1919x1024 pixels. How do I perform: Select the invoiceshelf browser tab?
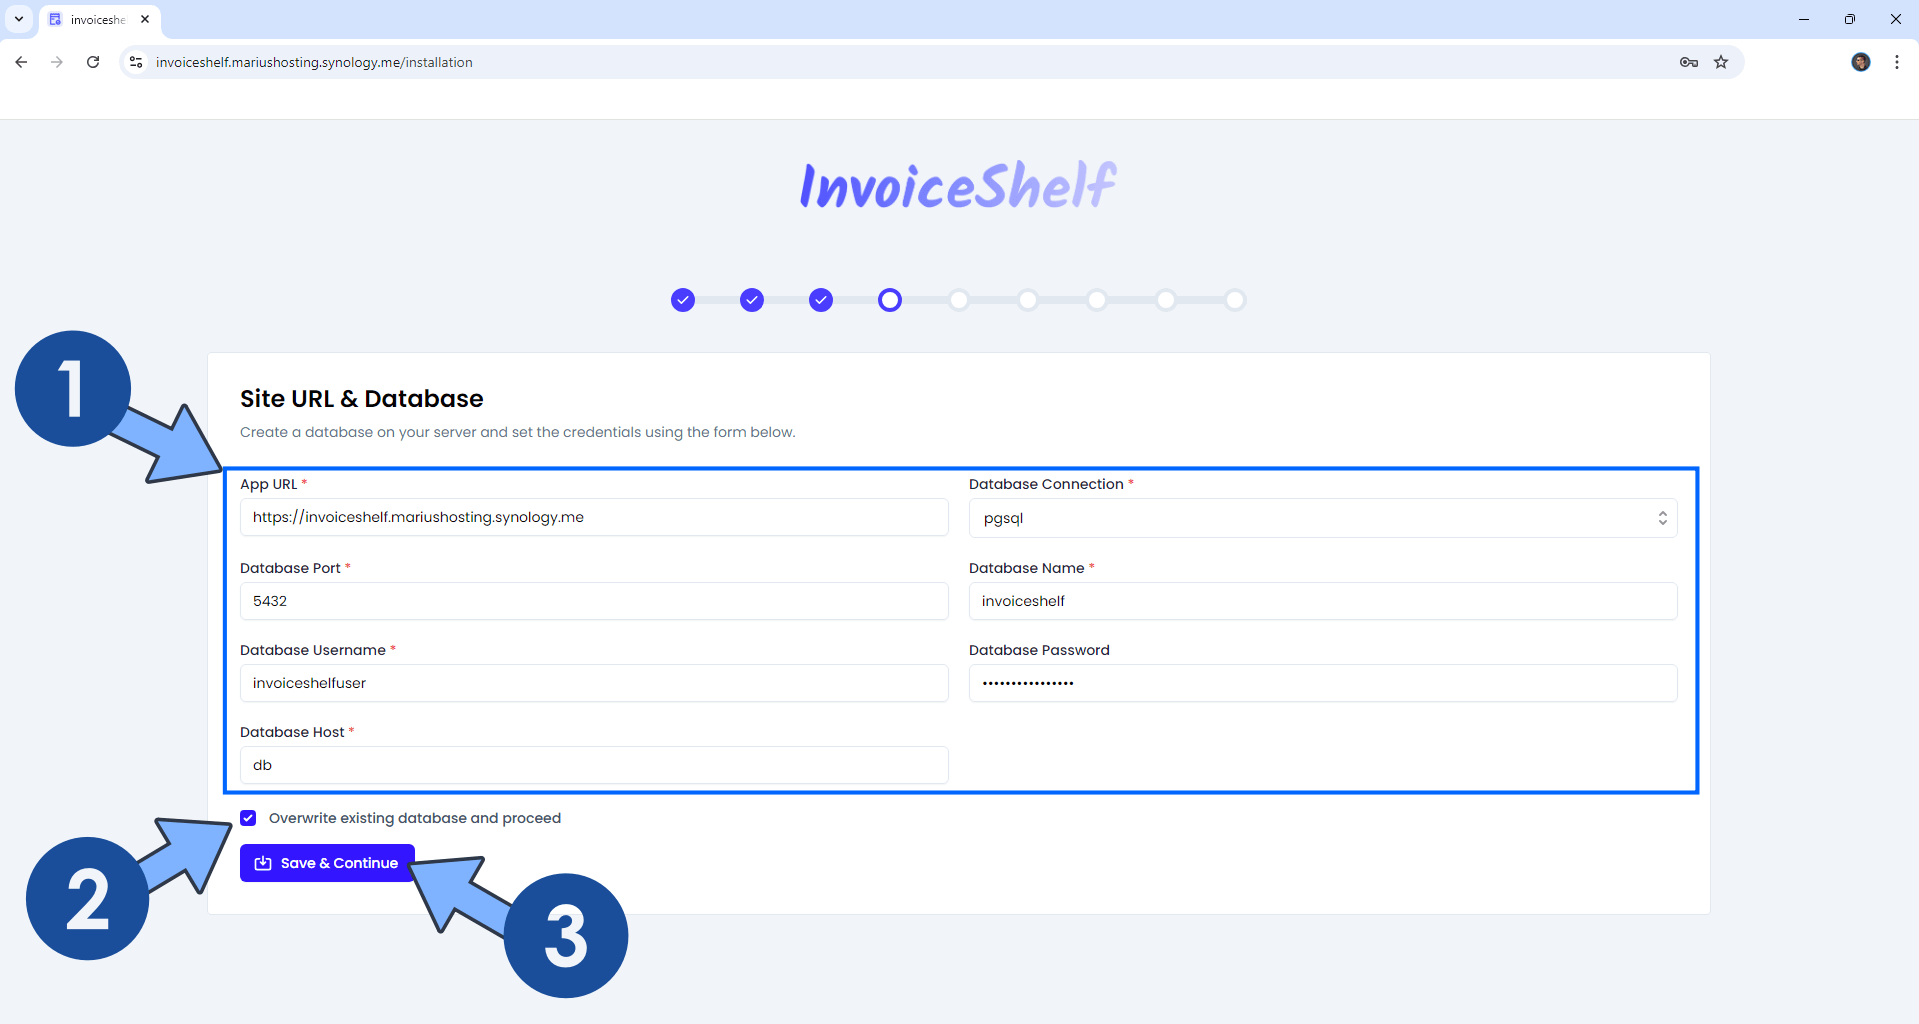[x=99, y=20]
